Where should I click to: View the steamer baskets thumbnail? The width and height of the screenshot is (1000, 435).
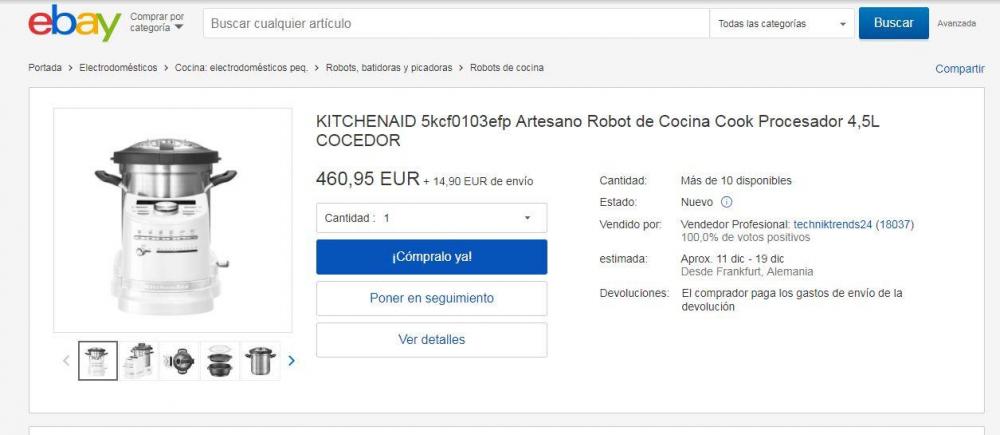pyautogui.click(x=219, y=361)
